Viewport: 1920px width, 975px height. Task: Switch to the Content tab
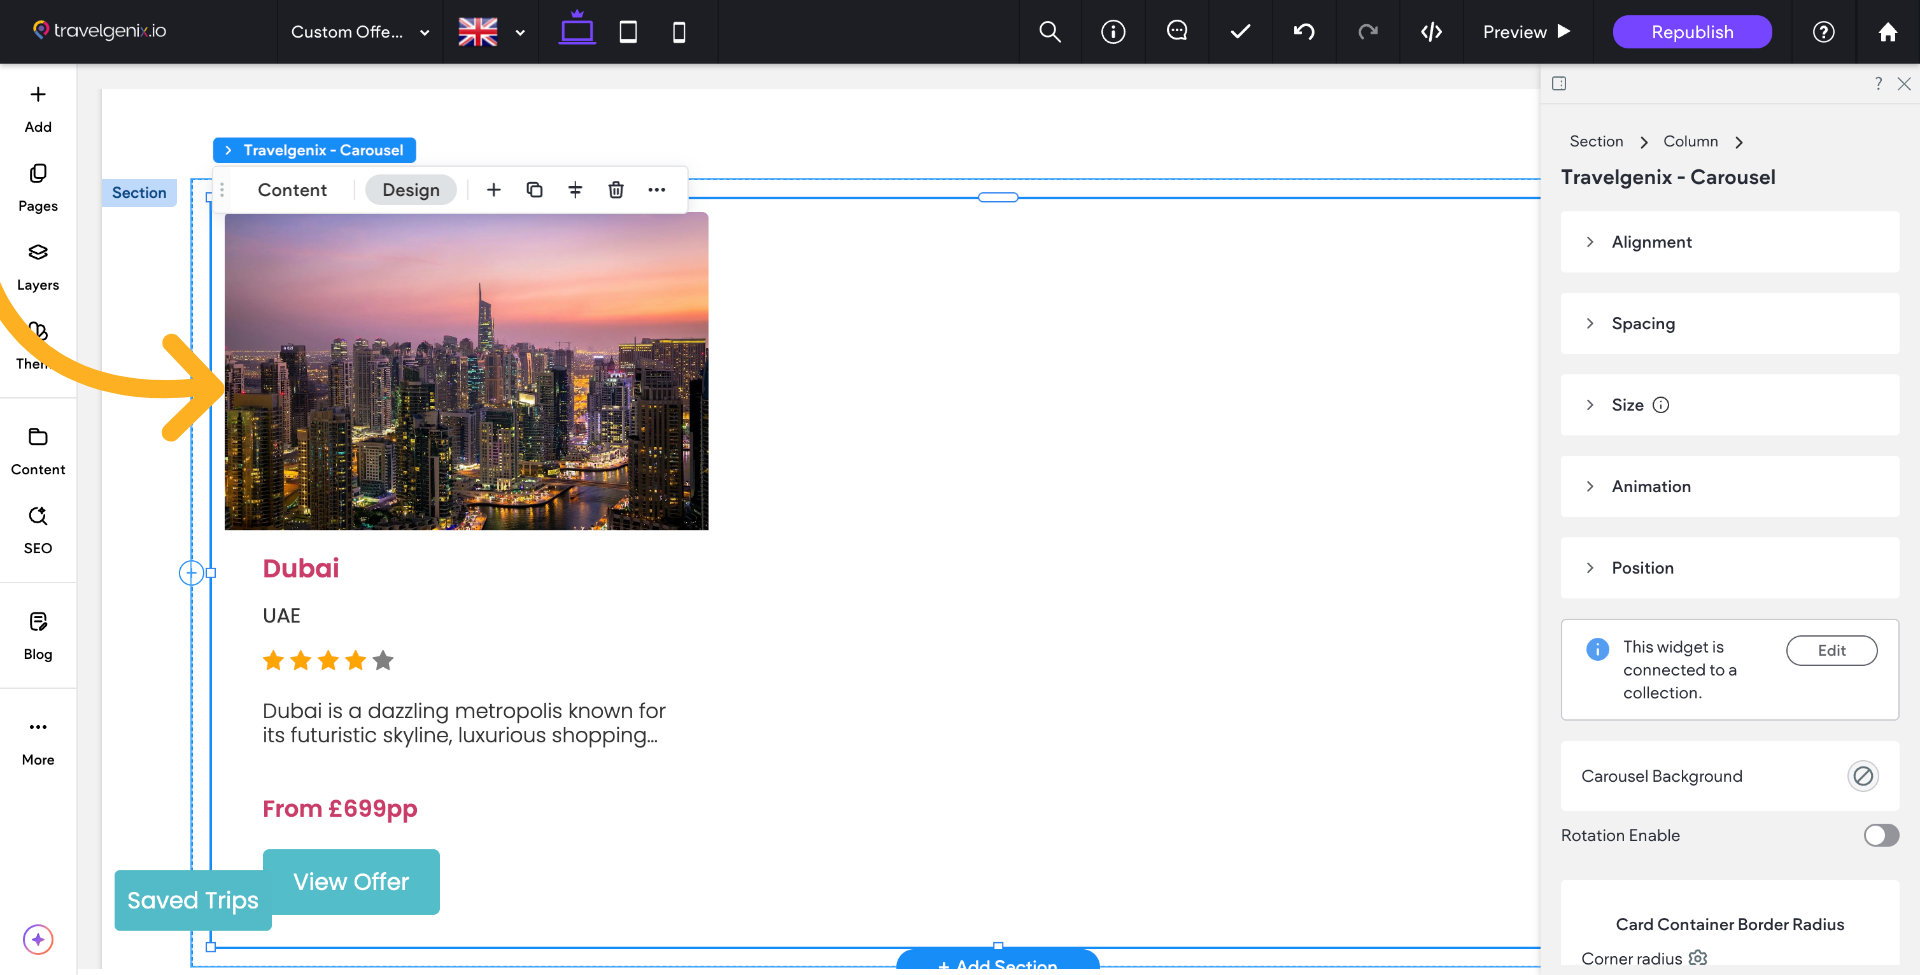coord(292,190)
